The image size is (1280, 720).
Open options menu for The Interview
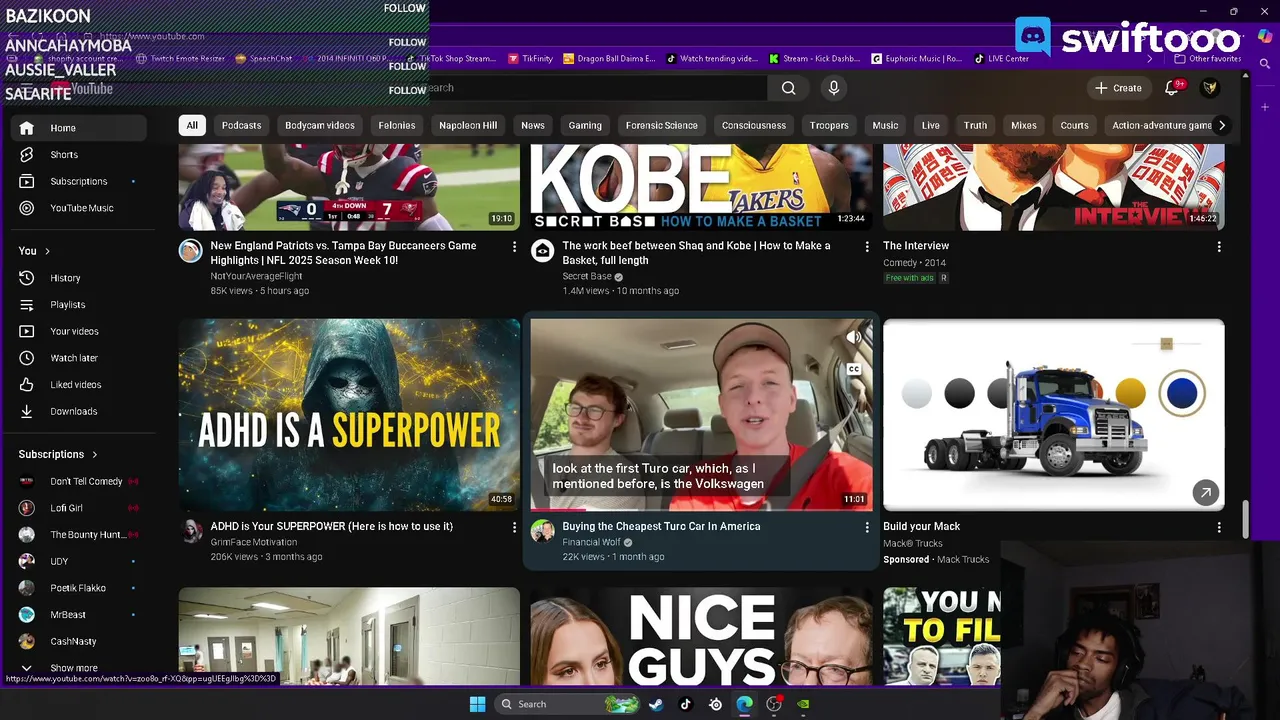coord(1219,246)
